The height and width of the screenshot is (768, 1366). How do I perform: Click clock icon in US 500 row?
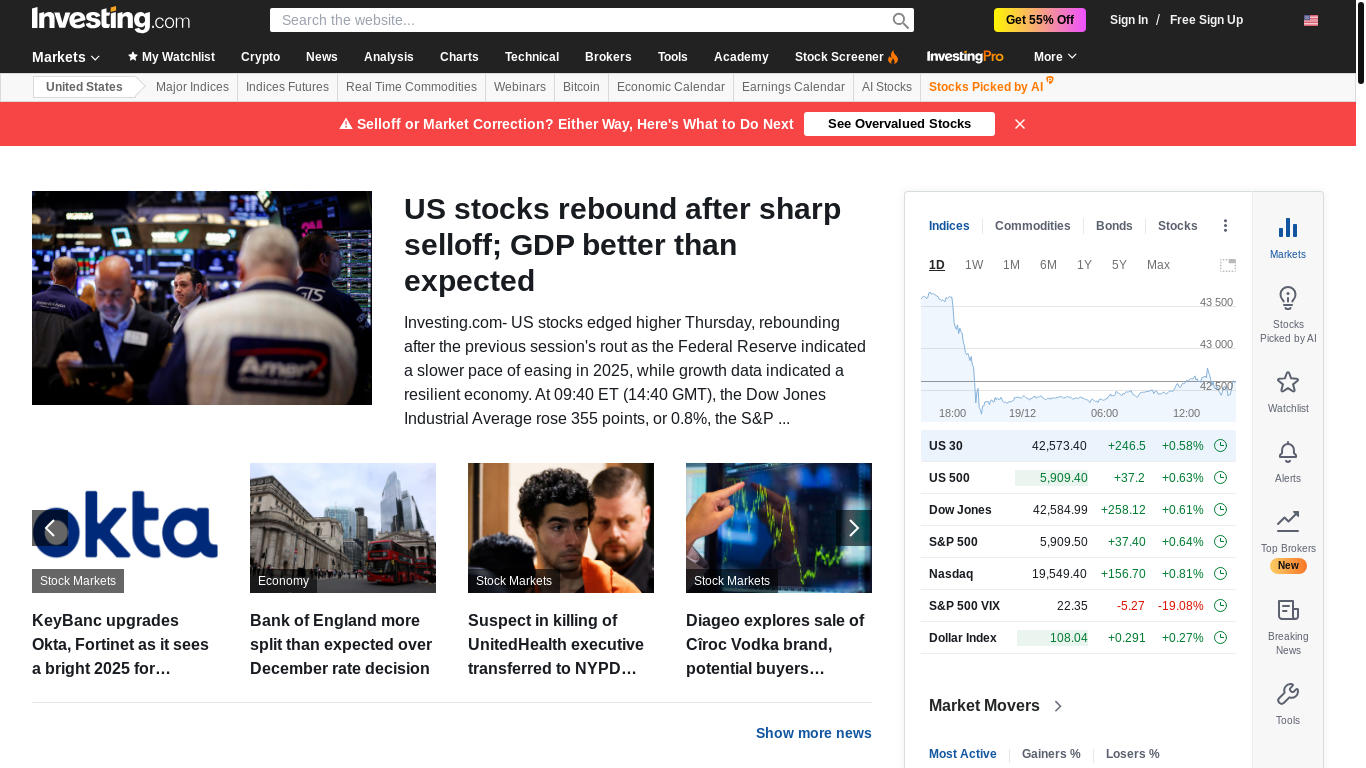pyautogui.click(x=1220, y=478)
